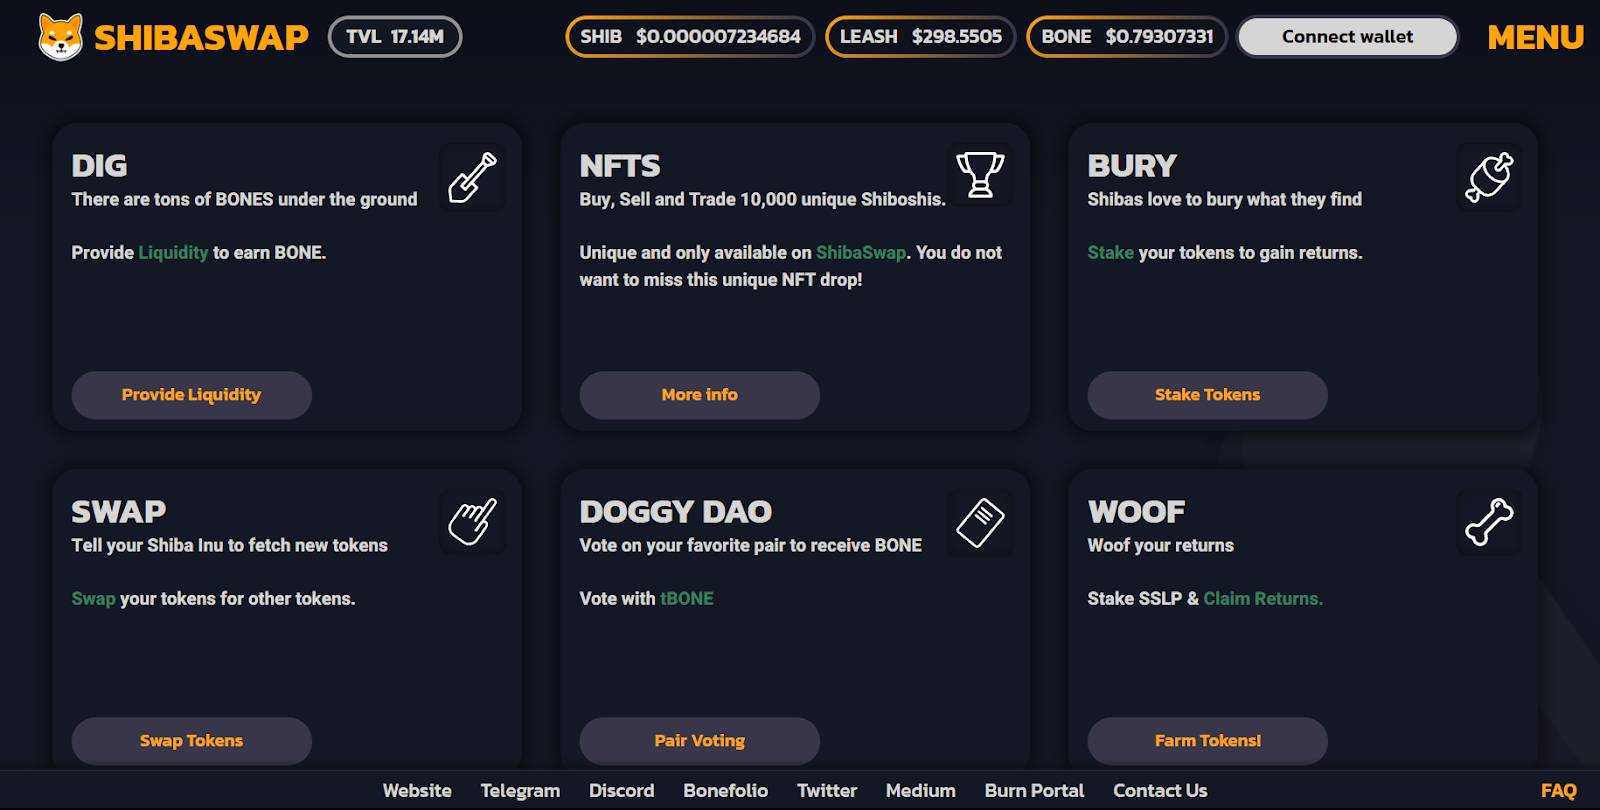Image resolution: width=1600 pixels, height=810 pixels.
Task: Open More info about NFTs
Action: (x=699, y=395)
